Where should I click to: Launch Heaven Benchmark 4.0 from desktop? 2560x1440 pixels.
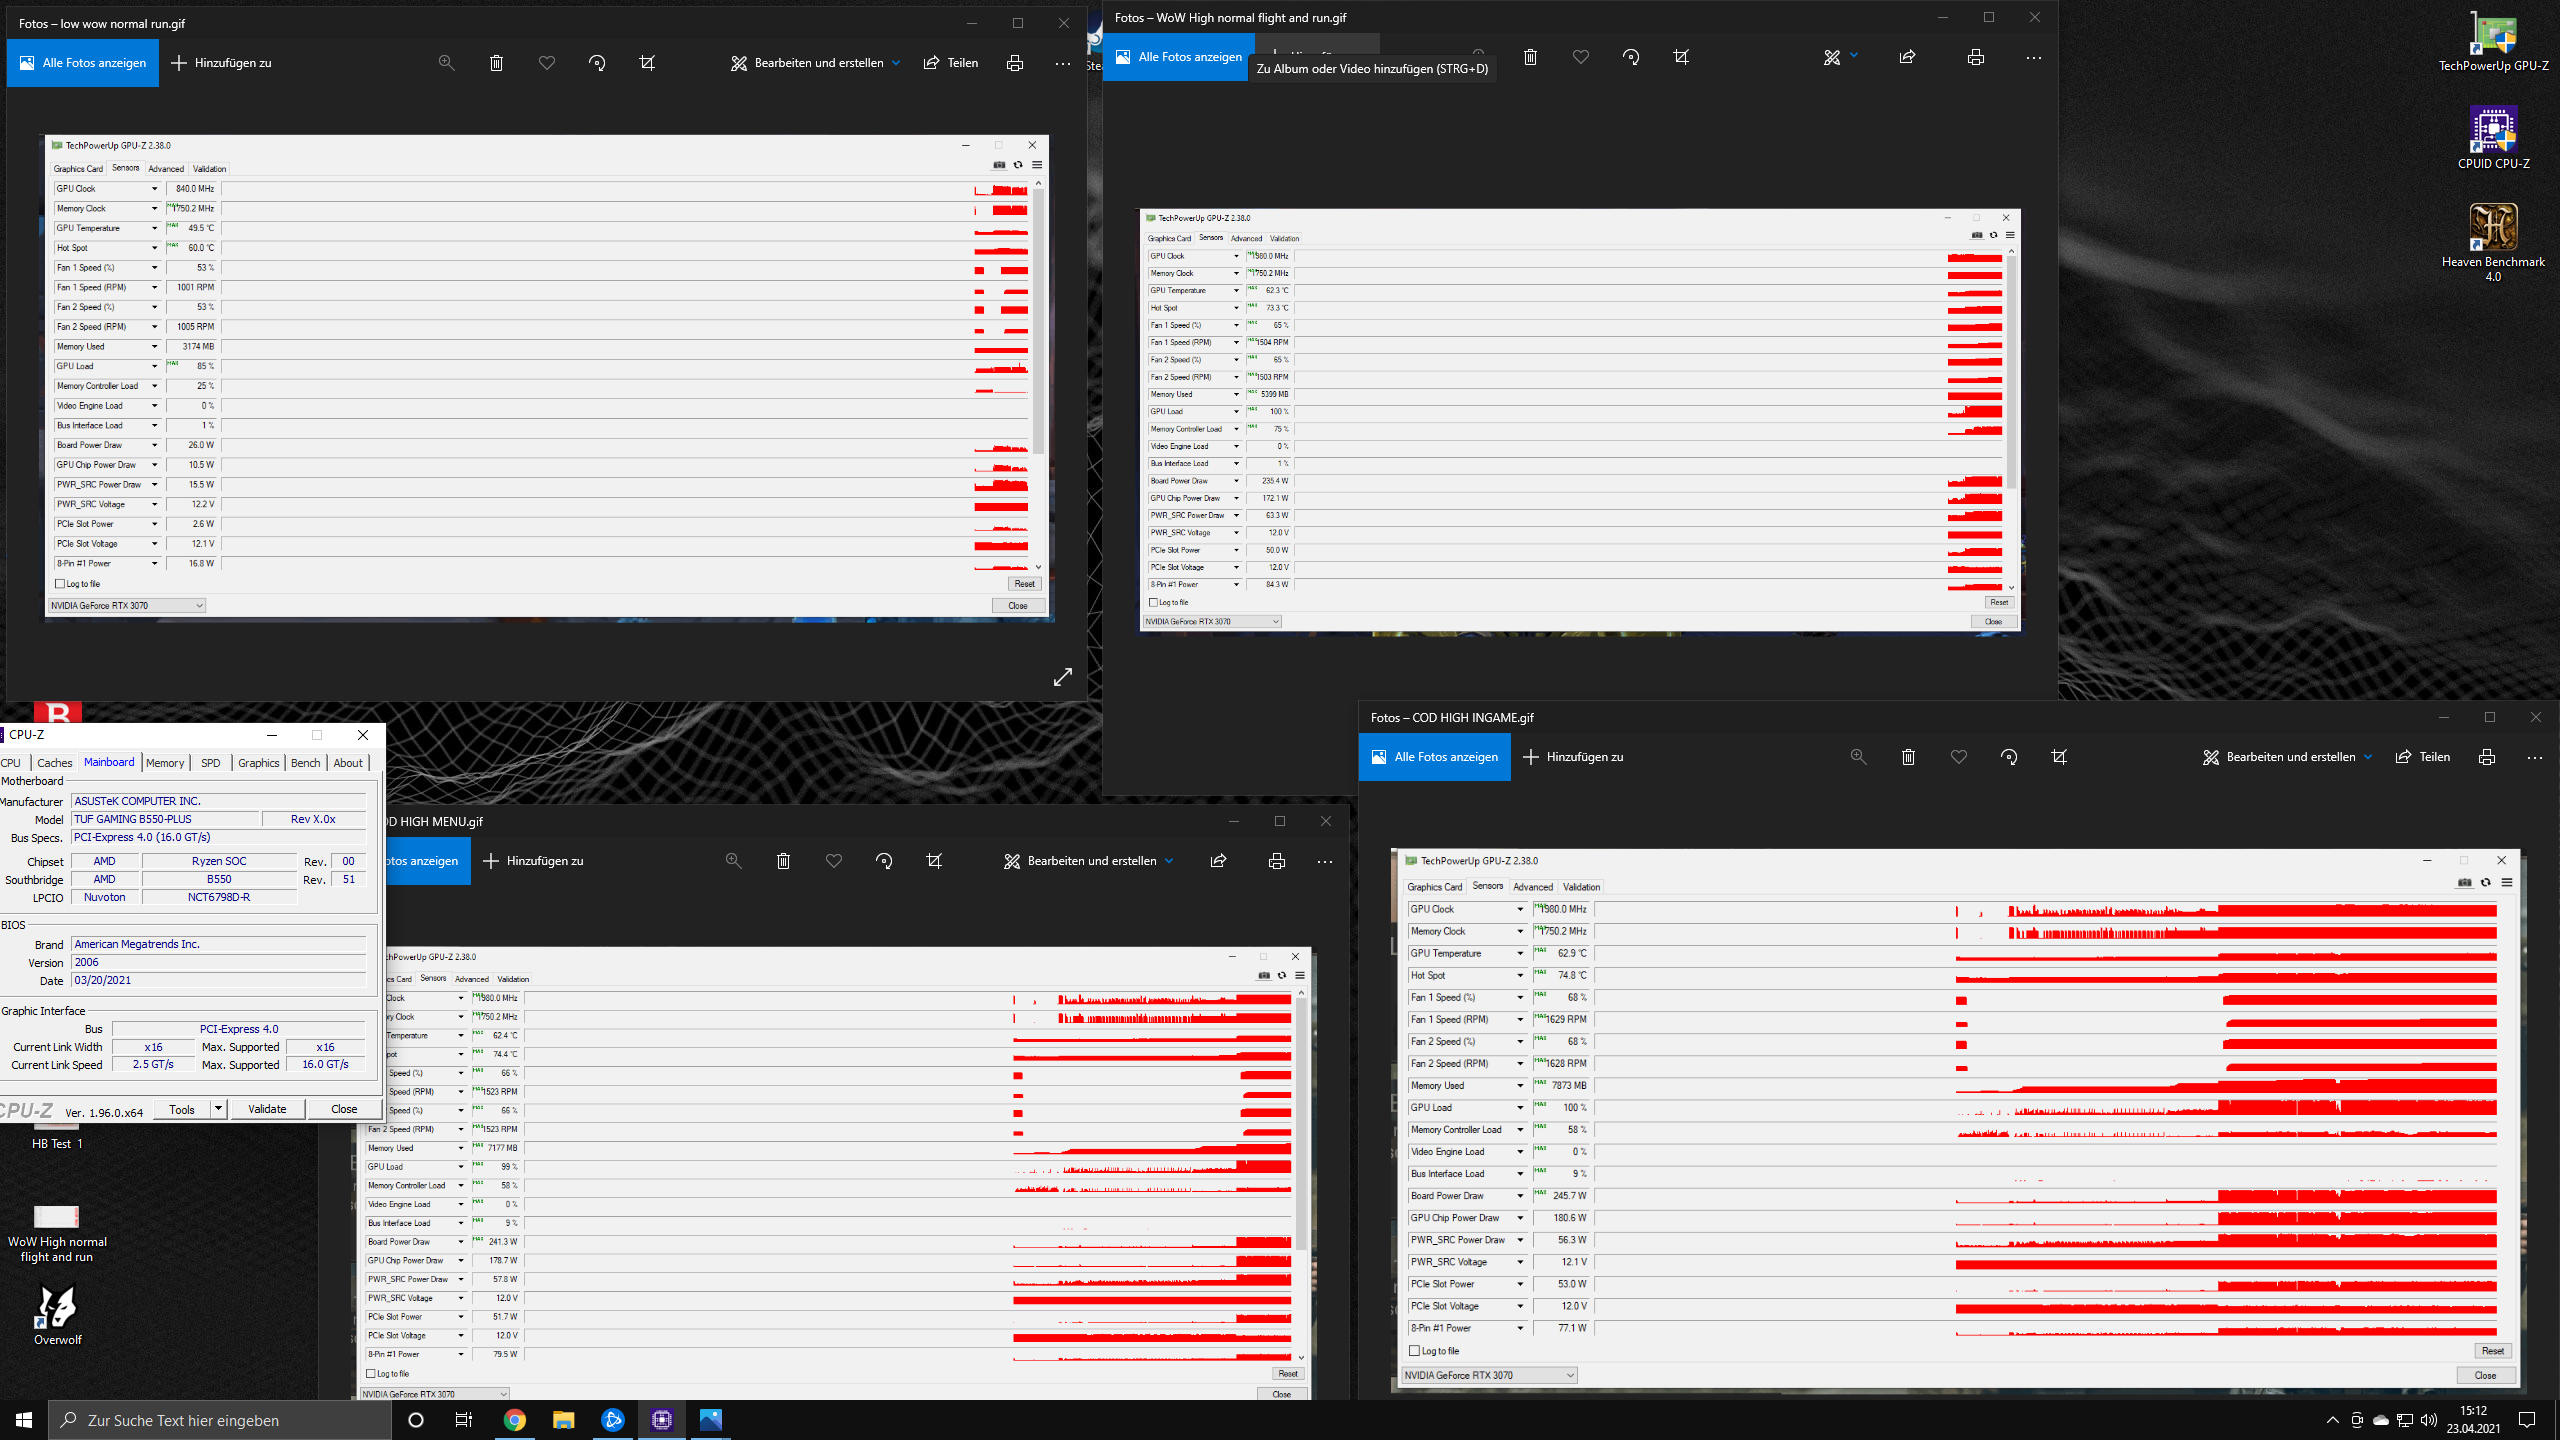2493,242
